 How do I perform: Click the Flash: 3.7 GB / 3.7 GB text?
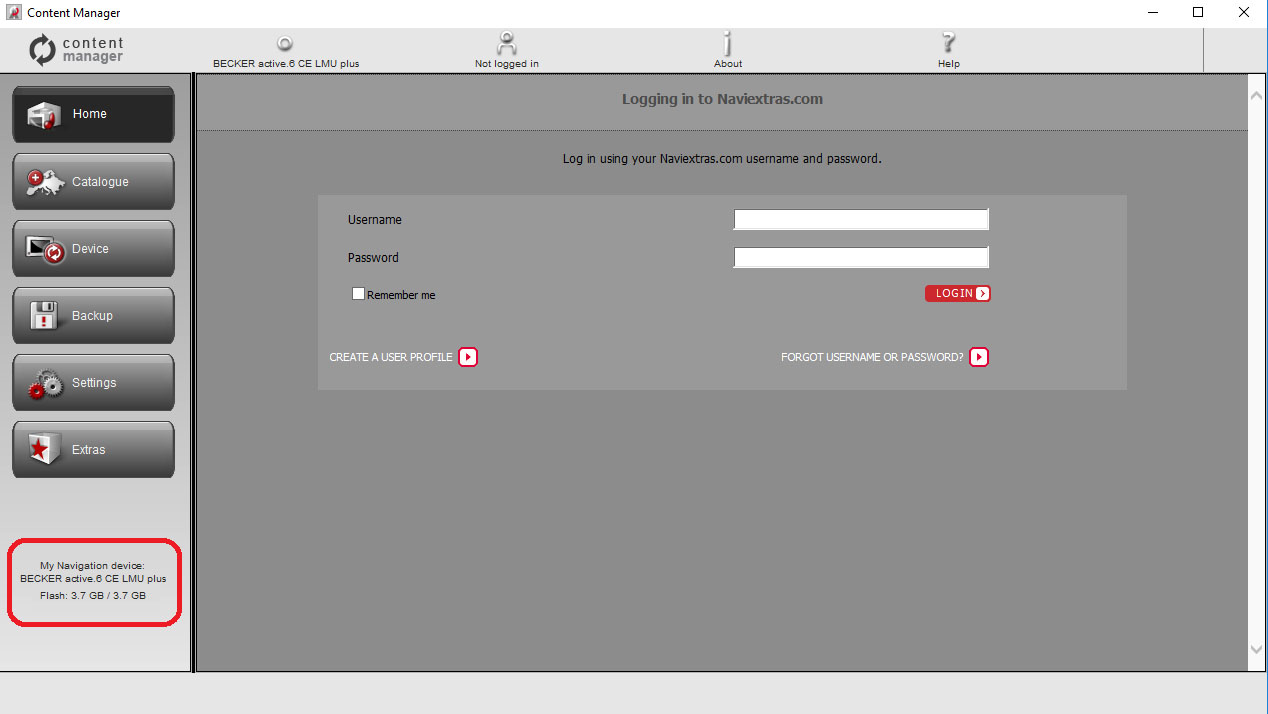click(94, 595)
